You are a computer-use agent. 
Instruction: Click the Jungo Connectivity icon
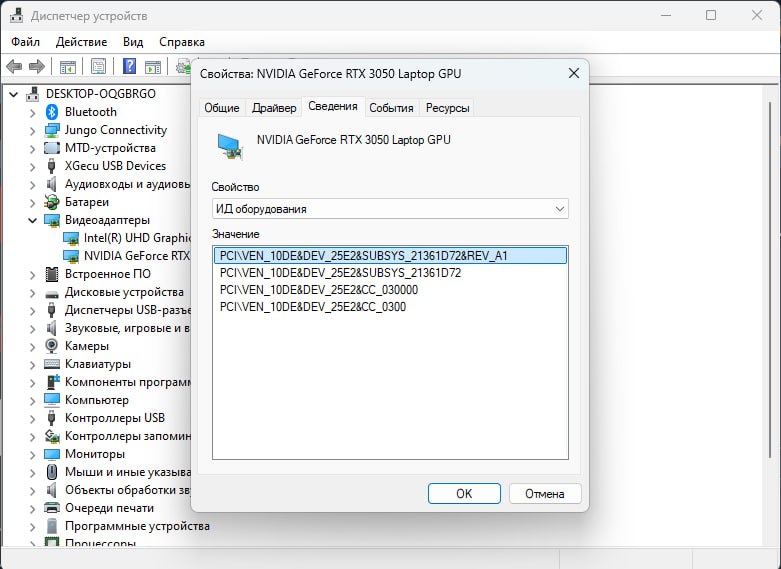coord(52,130)
